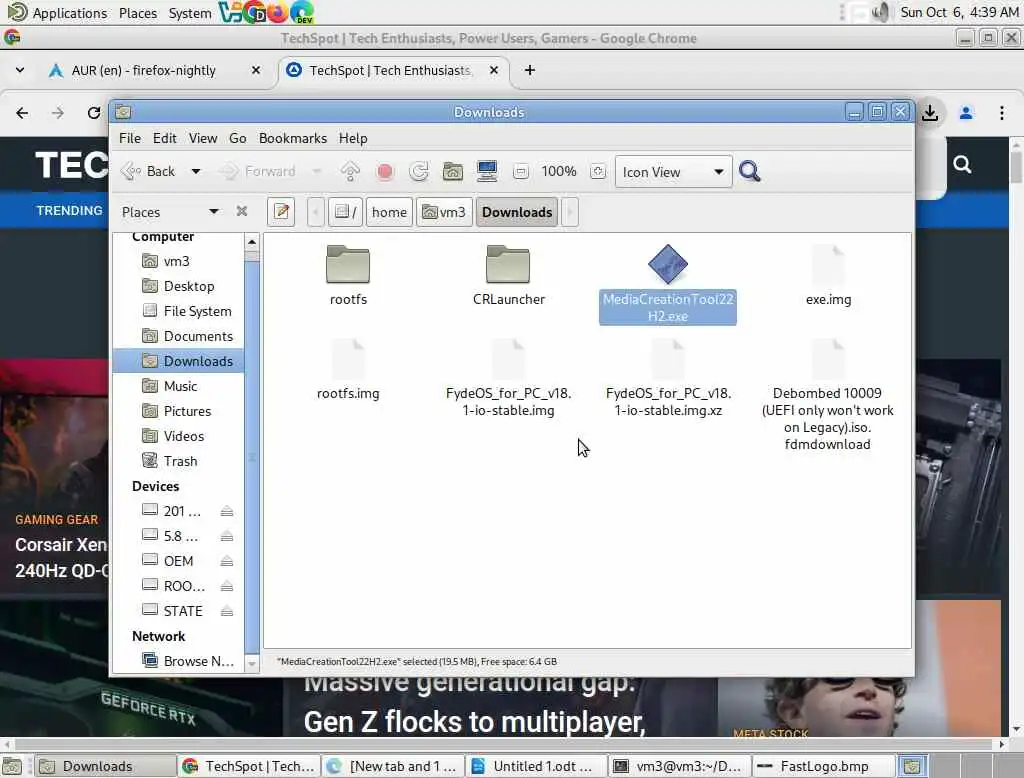Open Icon View mode dropdown
This screenshot has height=778, width=1024.
(x=673, y=172)
